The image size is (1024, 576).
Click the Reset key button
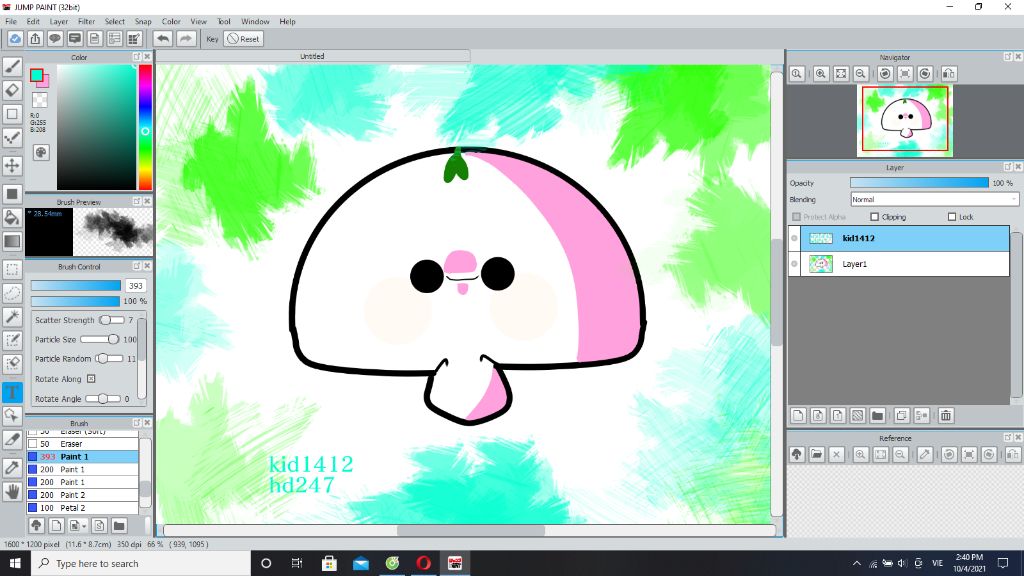click(243, 39)
